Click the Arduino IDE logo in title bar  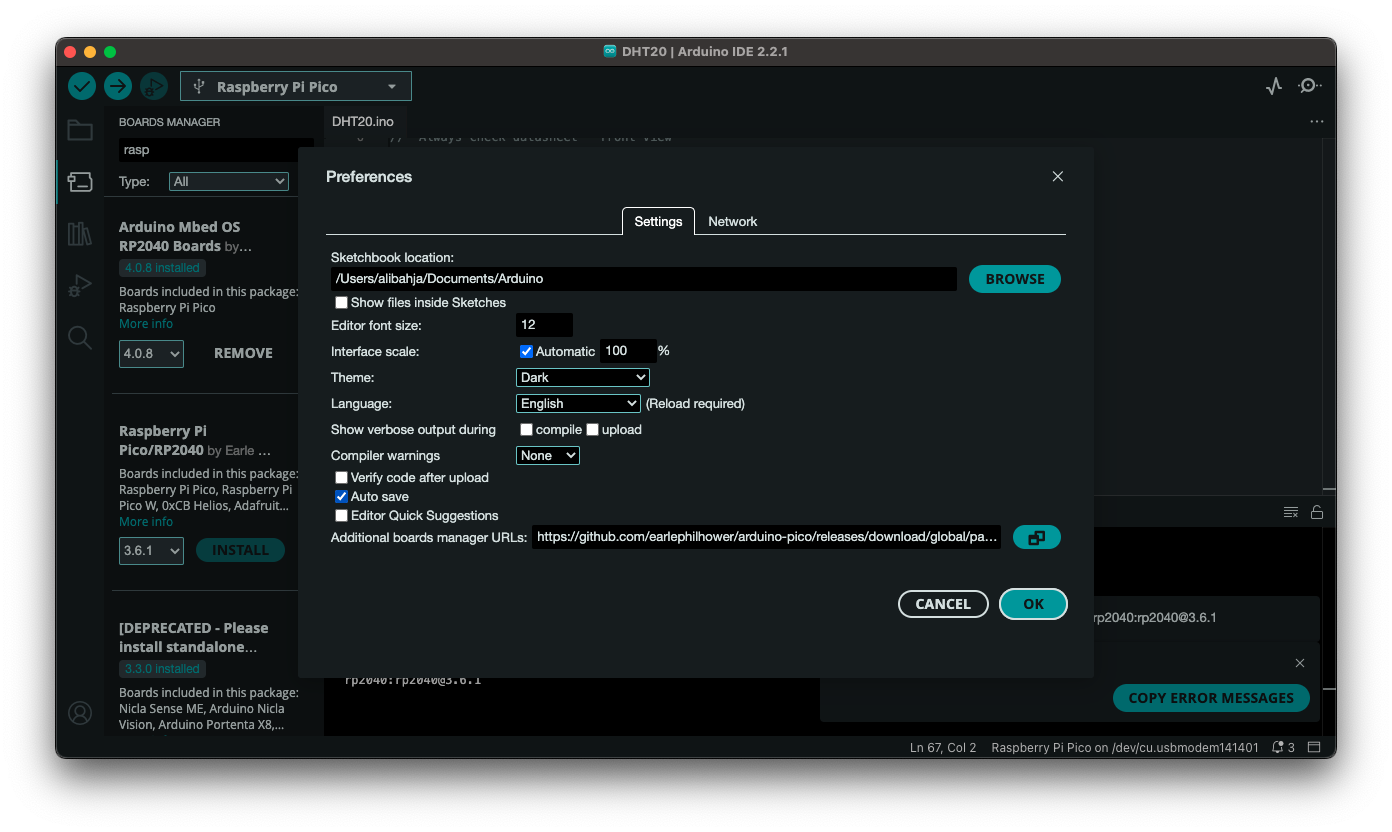[x=610, y=51]
